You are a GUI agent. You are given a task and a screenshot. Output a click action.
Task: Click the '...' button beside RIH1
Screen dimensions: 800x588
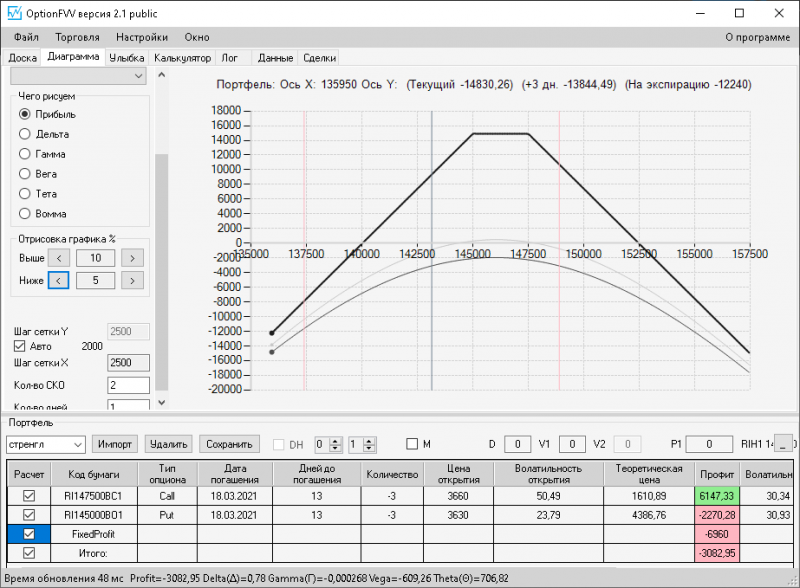click(784, 444)
